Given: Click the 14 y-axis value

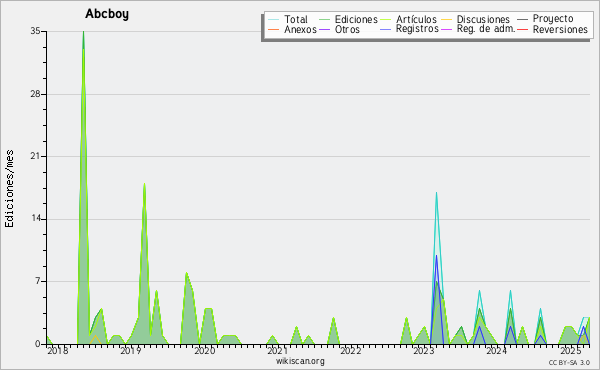Looking at the screenshot, I should (x=35, y=219).
